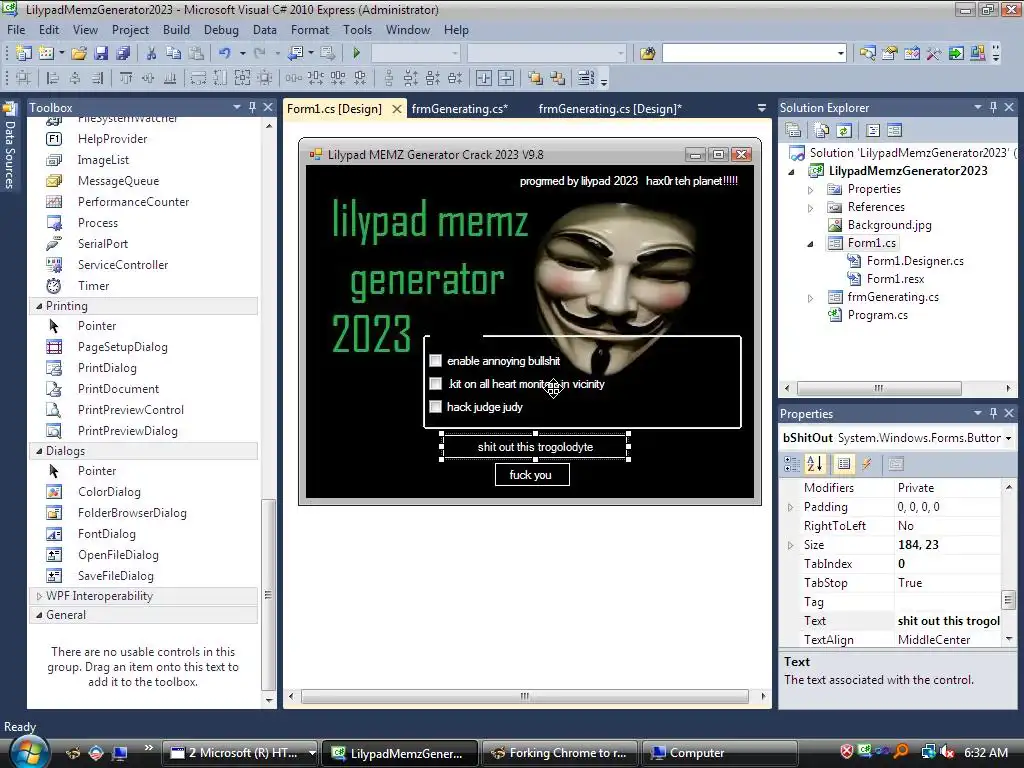Collapse the Dialogs toolbox group

[39, 451]
